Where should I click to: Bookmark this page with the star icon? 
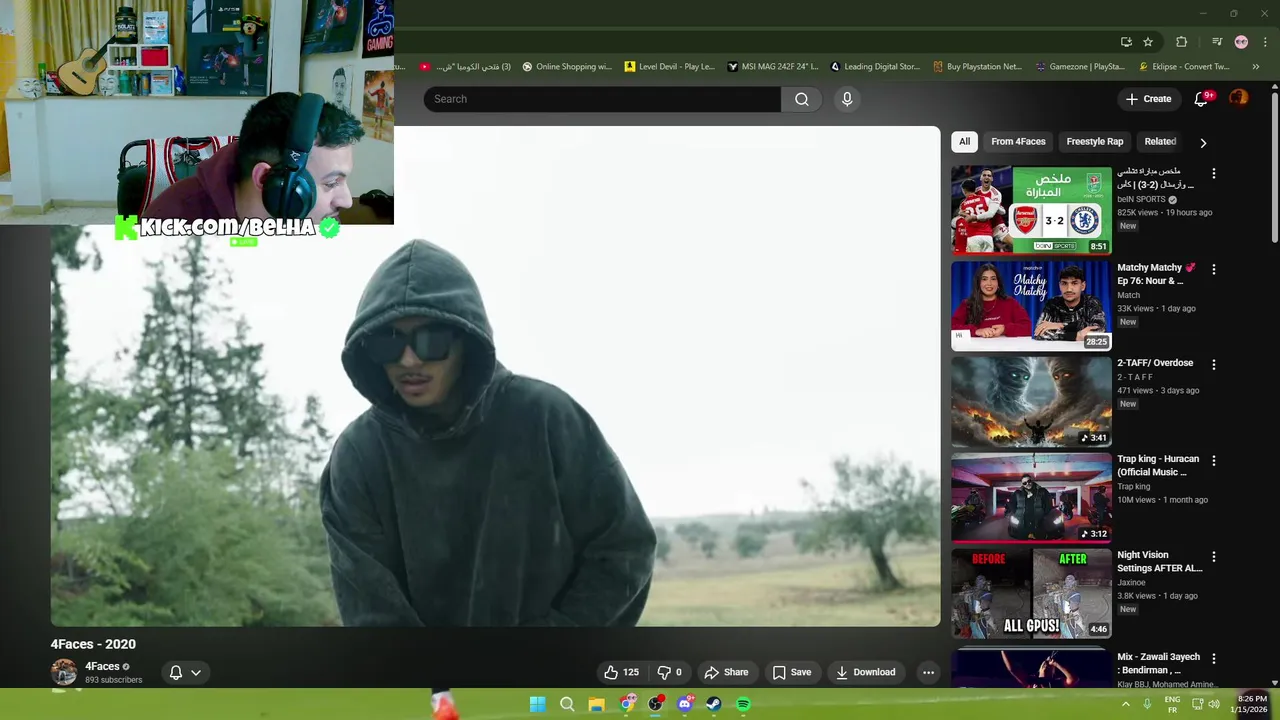pyautogui.click(x=1148, y=42)
